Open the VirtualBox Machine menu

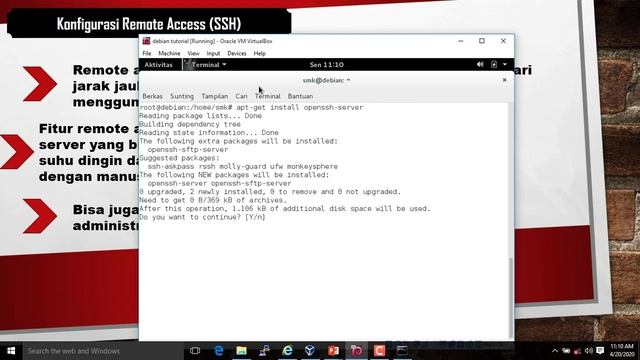[169, 53]
